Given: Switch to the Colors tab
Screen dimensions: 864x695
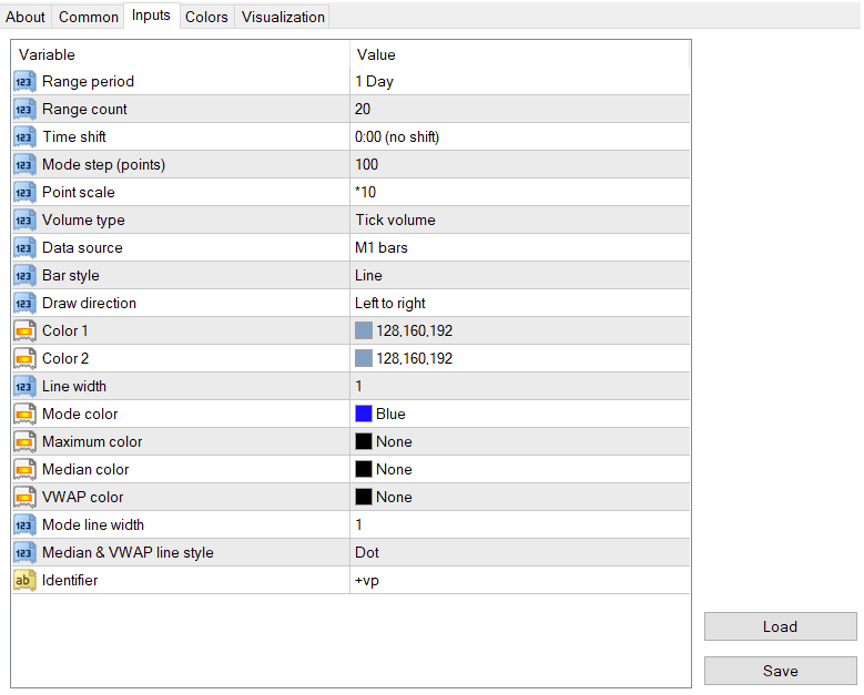Looking at the screenshot, I should (207, 17).
